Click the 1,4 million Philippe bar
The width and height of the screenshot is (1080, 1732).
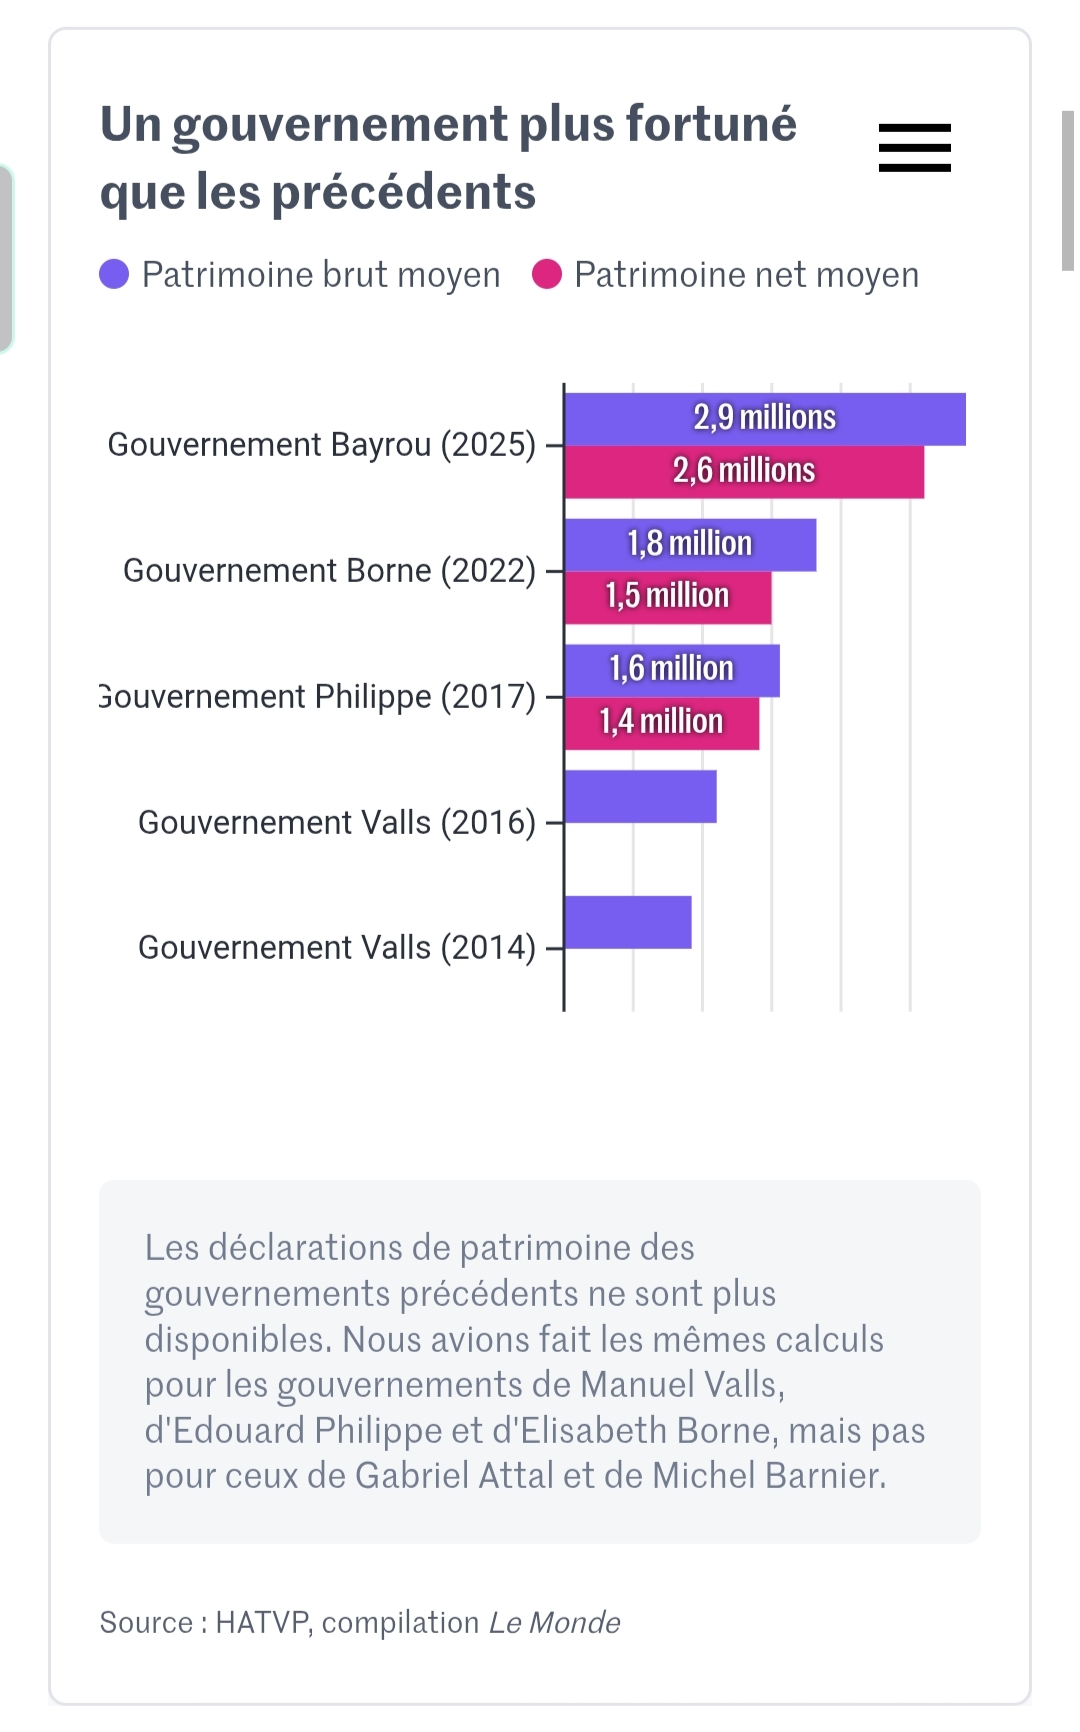[x=661, y=722]
